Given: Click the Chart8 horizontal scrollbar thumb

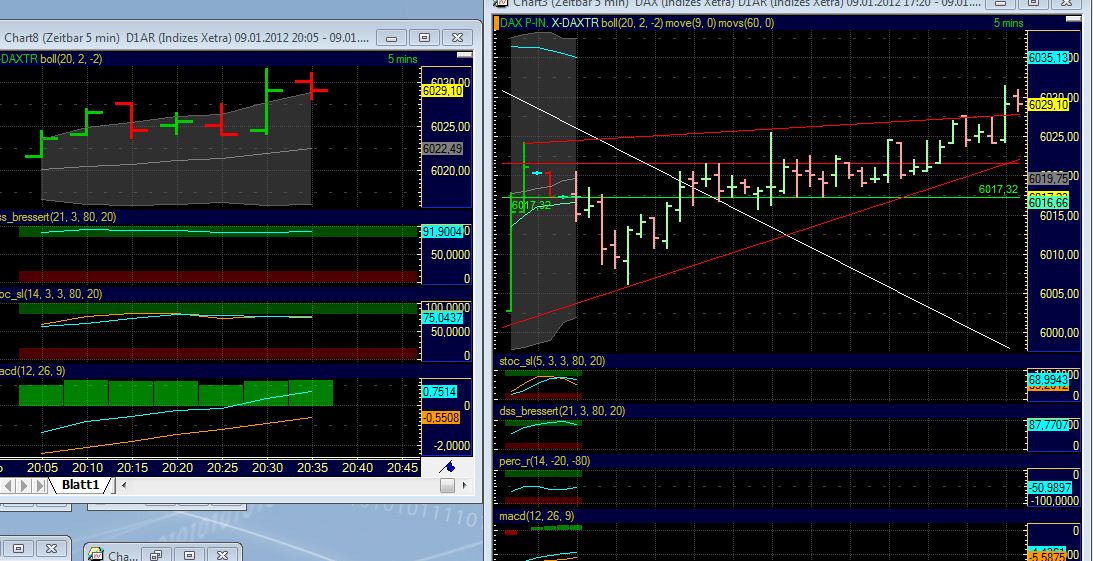Looking at the screenshot, I should pos(448,485).
